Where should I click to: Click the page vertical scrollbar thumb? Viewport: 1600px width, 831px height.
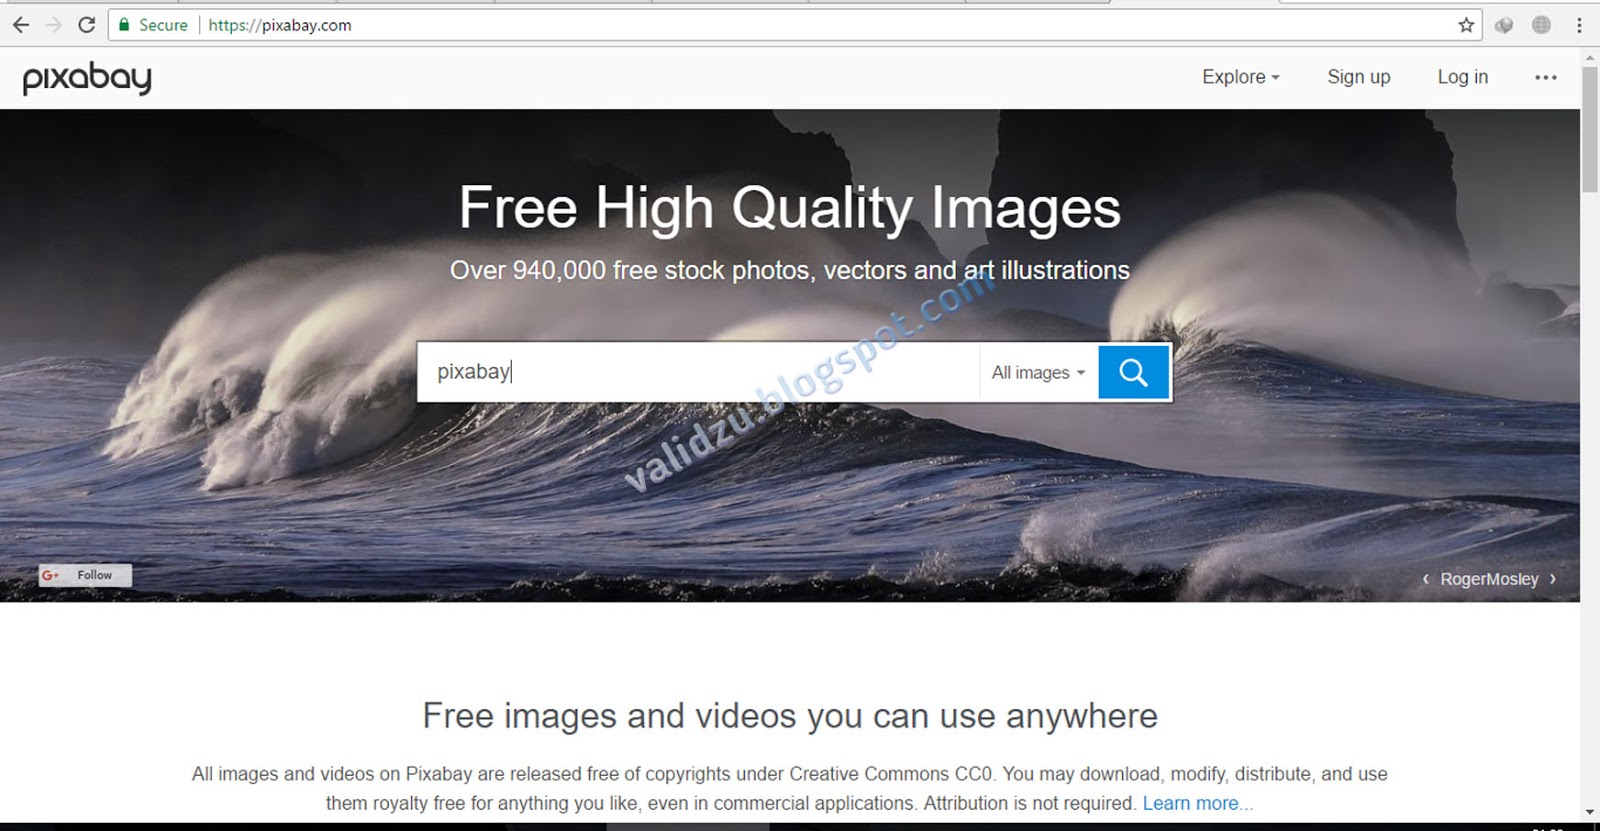pos(1590,130)
